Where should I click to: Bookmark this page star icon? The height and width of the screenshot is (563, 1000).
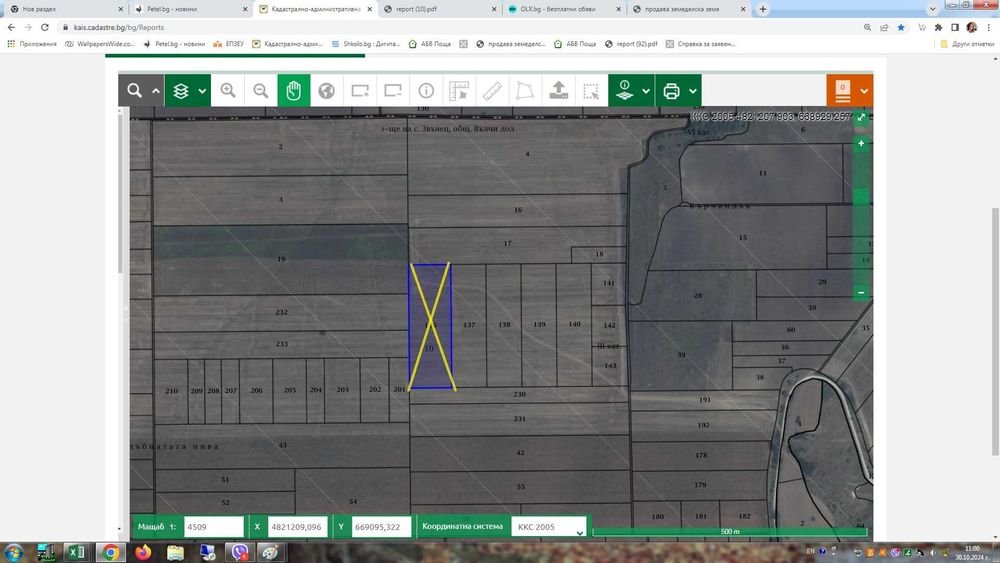tap(901, 27)
